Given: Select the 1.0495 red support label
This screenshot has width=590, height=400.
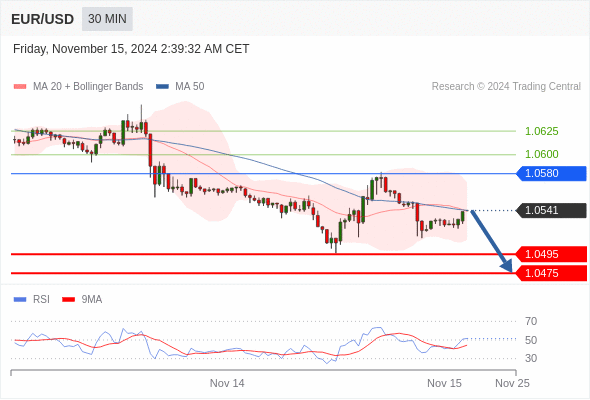Looking at the screenshot, I should coord(552,254).
